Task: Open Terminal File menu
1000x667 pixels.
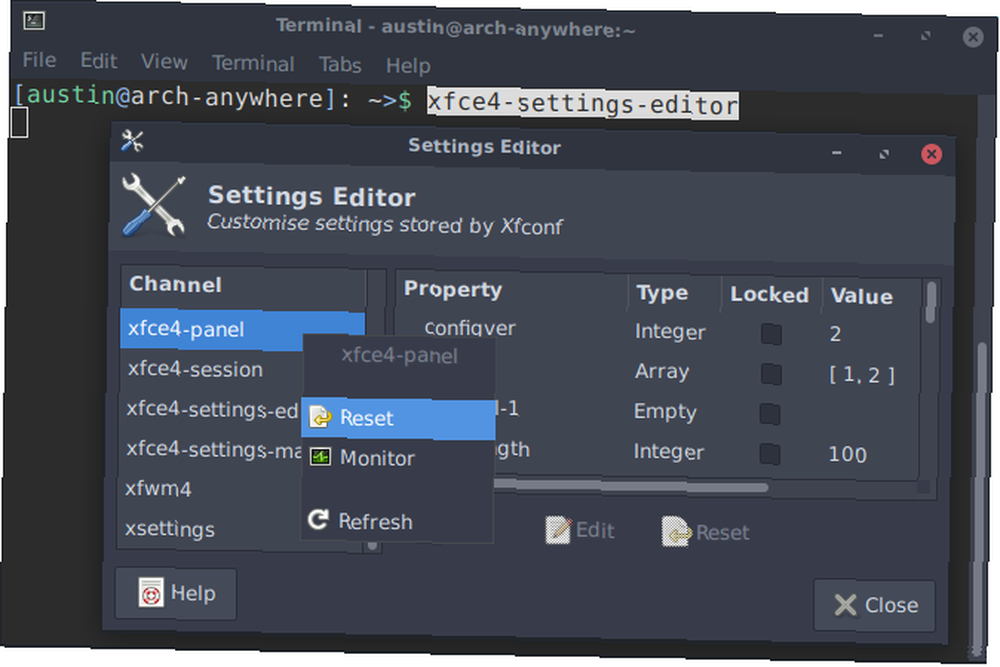Action: [x=39, y=60]
